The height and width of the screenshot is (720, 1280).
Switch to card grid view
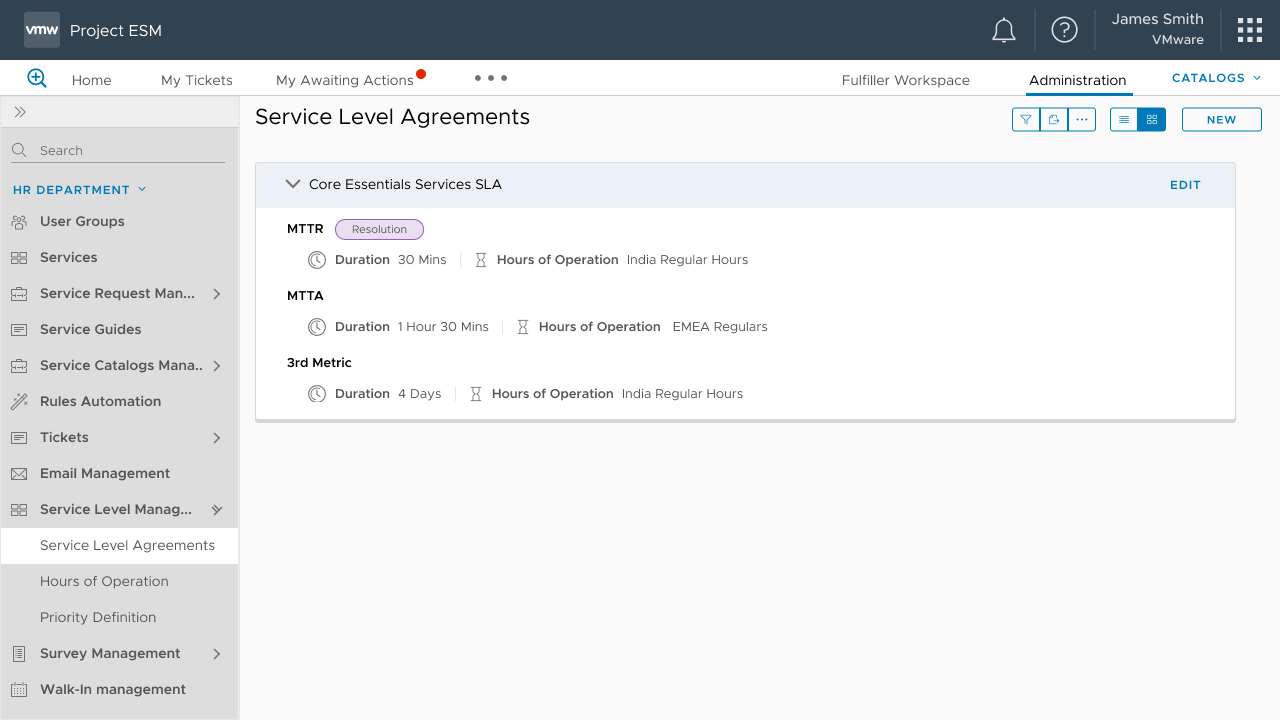[1152, 120]
